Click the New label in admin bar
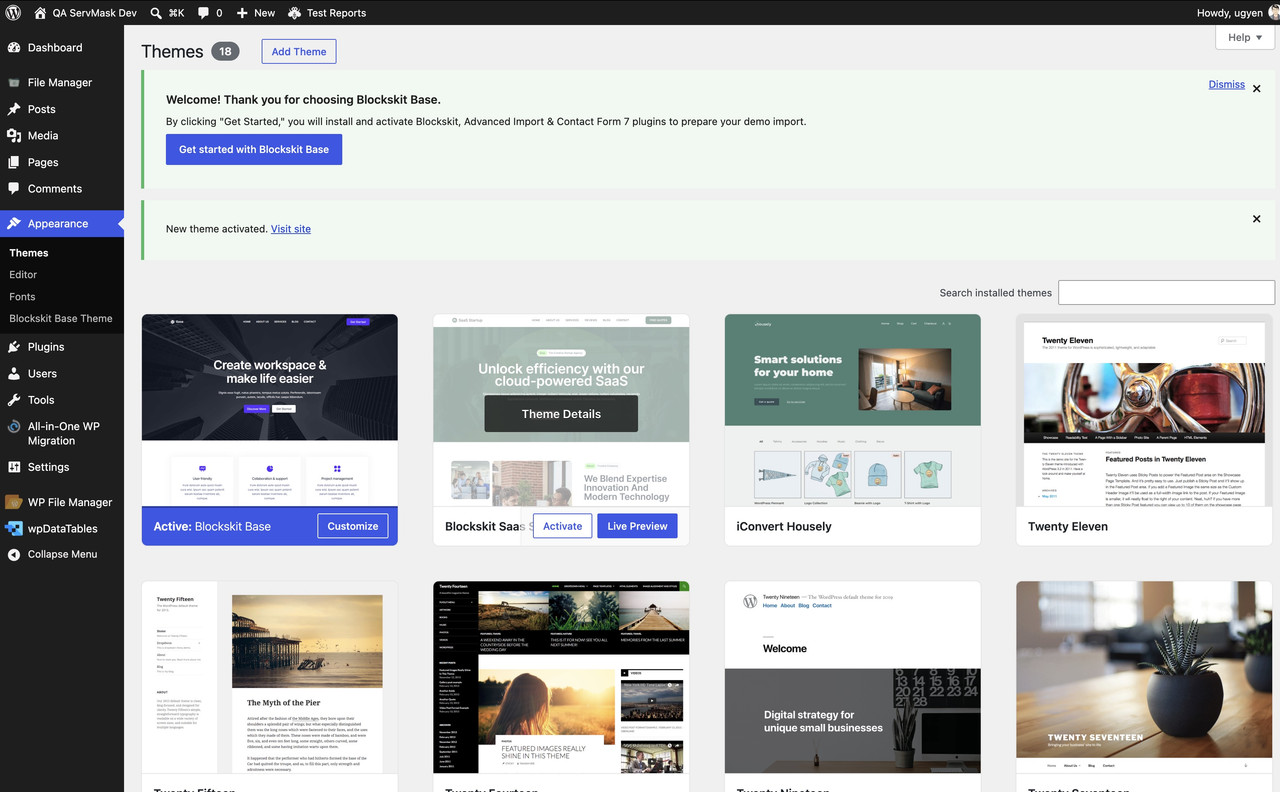 pyautogui.click(x=265, y=13)
